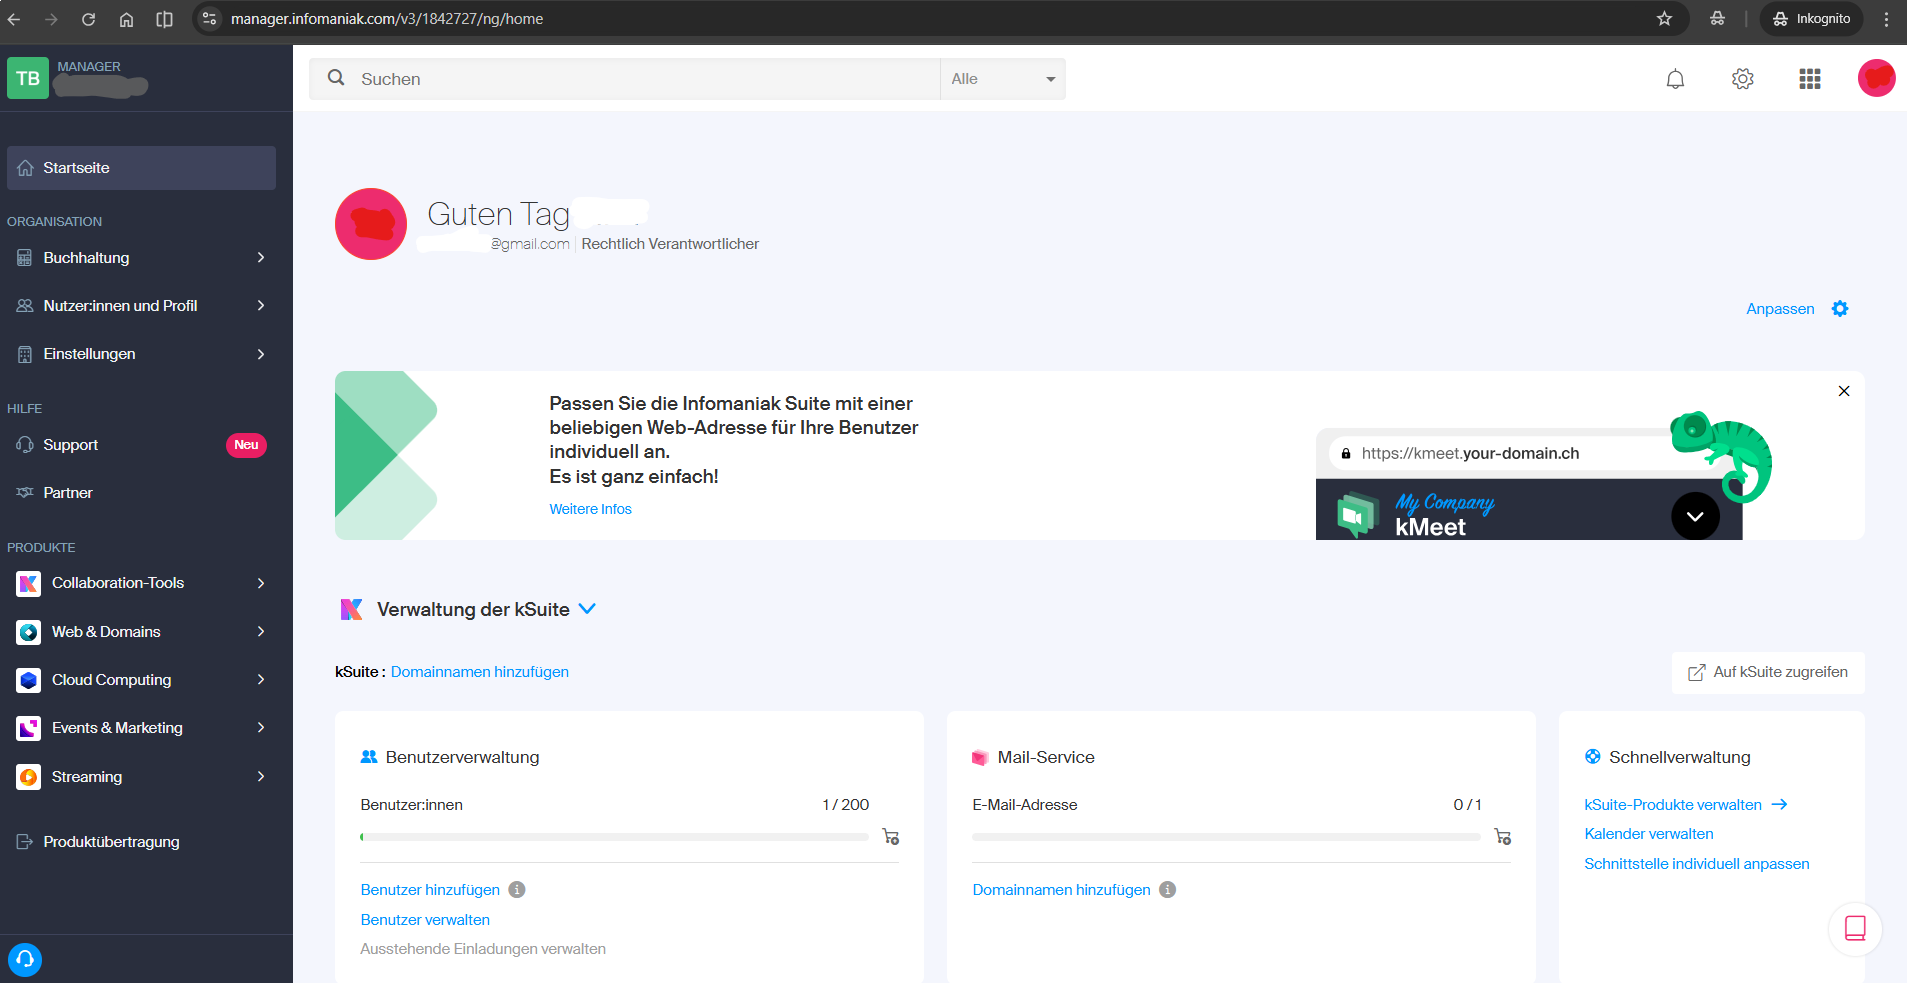The image size is (1907, 983).
Task: Open the notifications bell icon
Action: 1675,78
